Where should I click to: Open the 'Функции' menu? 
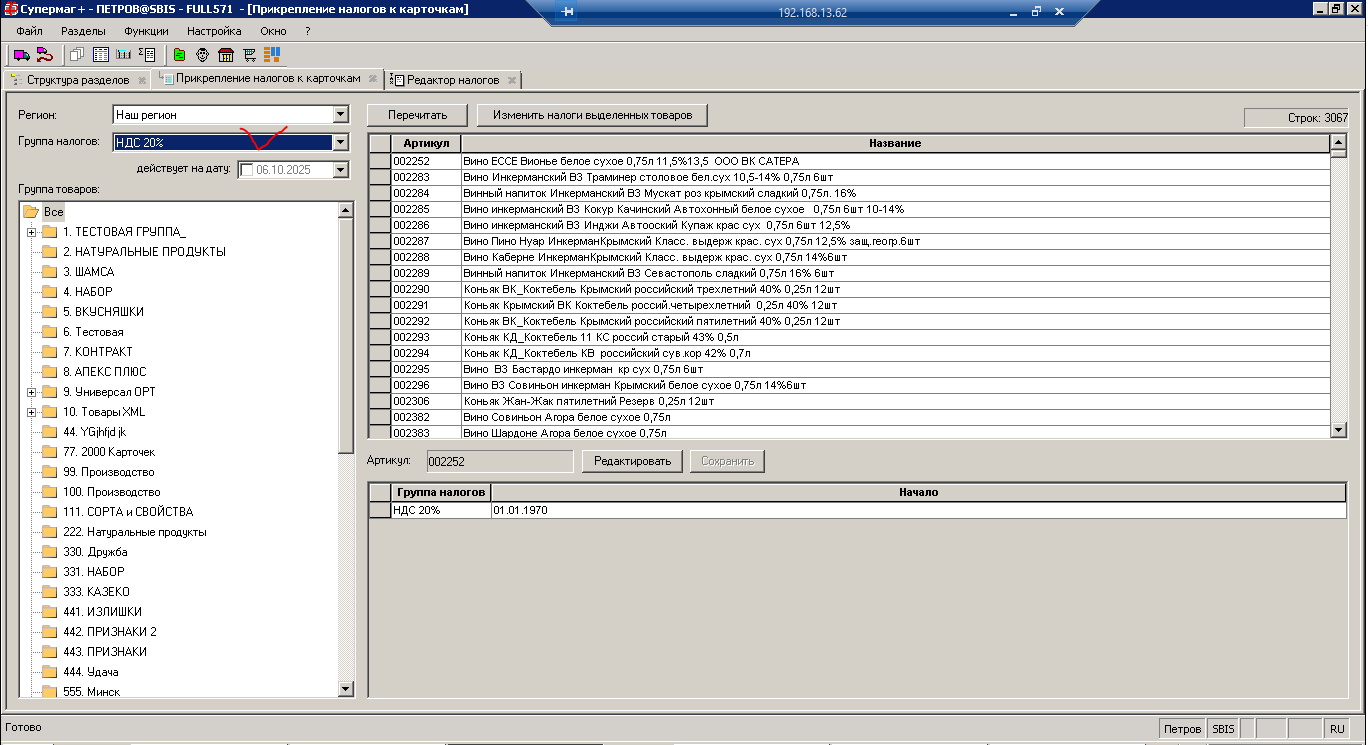tap(146, 31)
